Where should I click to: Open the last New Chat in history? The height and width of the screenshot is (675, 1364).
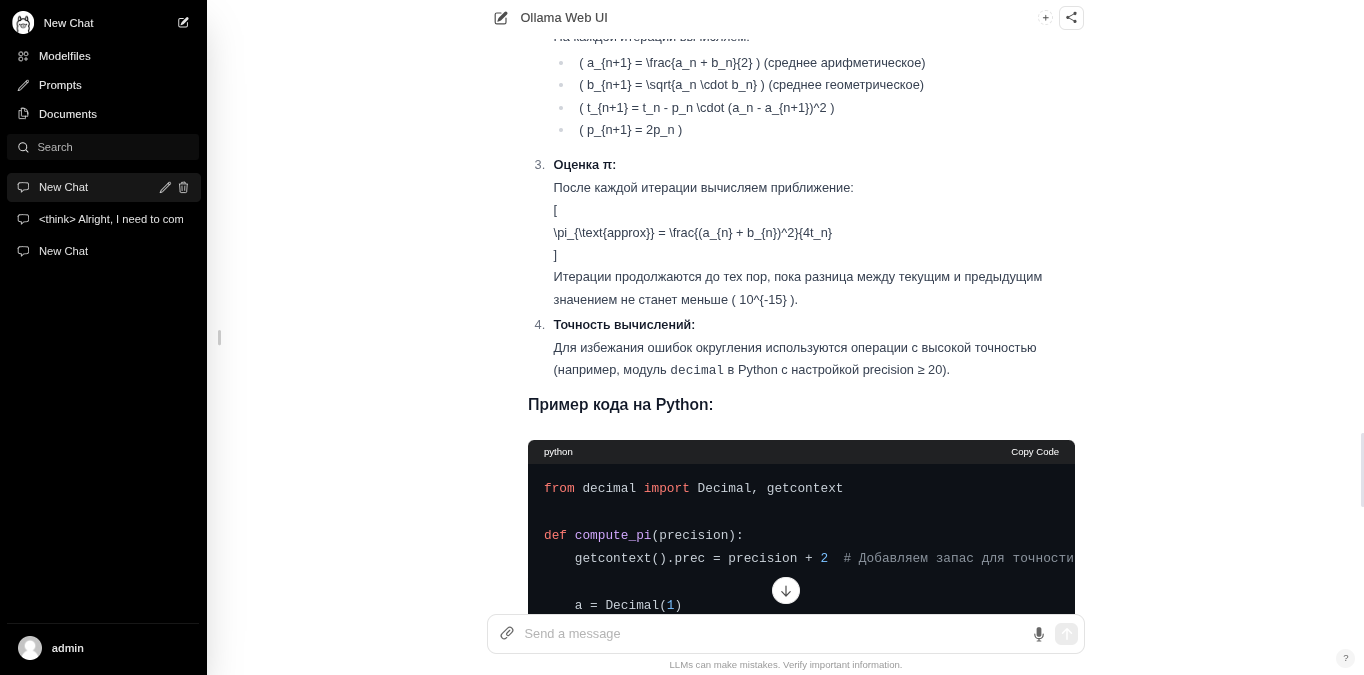point(63,251)
